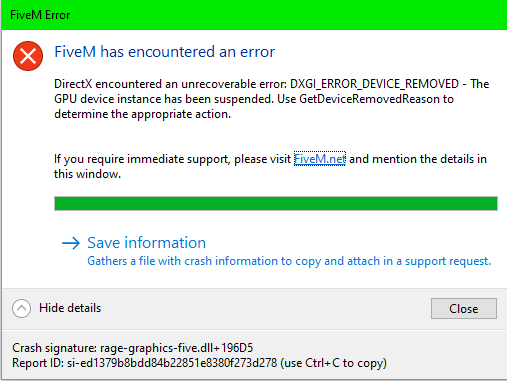Click the blue Save information arrow icon
This screenshot has height=381, width=507.
71,243
